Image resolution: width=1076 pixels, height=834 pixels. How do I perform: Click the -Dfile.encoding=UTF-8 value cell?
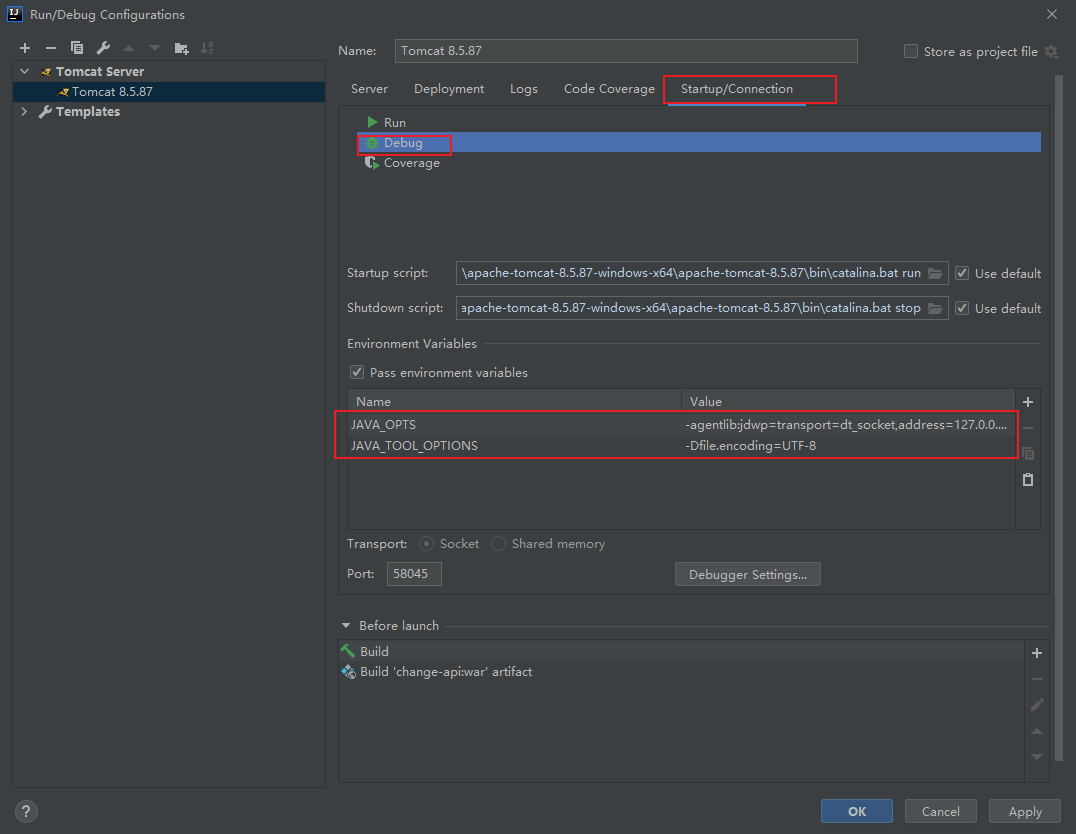coord(848,445)
